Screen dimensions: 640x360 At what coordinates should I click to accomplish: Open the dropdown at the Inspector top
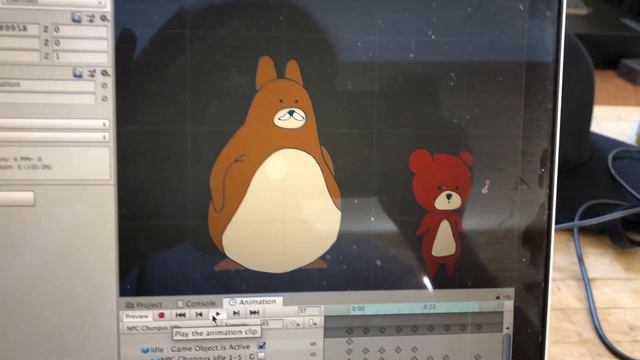click(53, 3)
